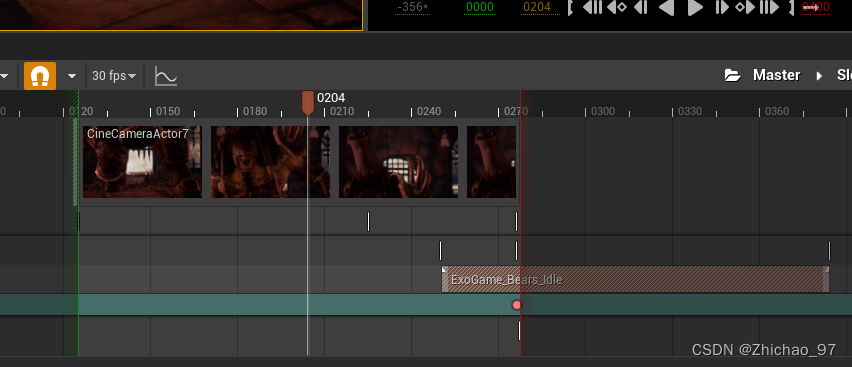This screenshot has height=367, width=852.
Task: Play the sequence forward
Action: point(695,8)
